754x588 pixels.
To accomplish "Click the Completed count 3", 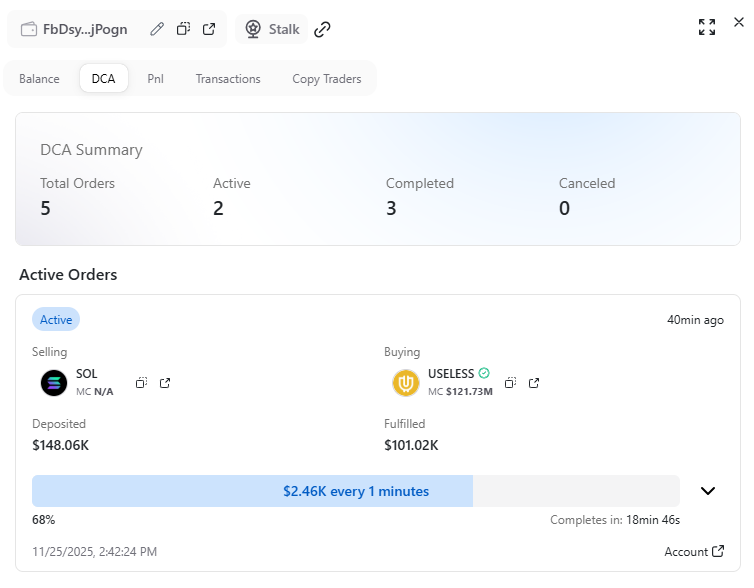I will (x=391, y=208).
